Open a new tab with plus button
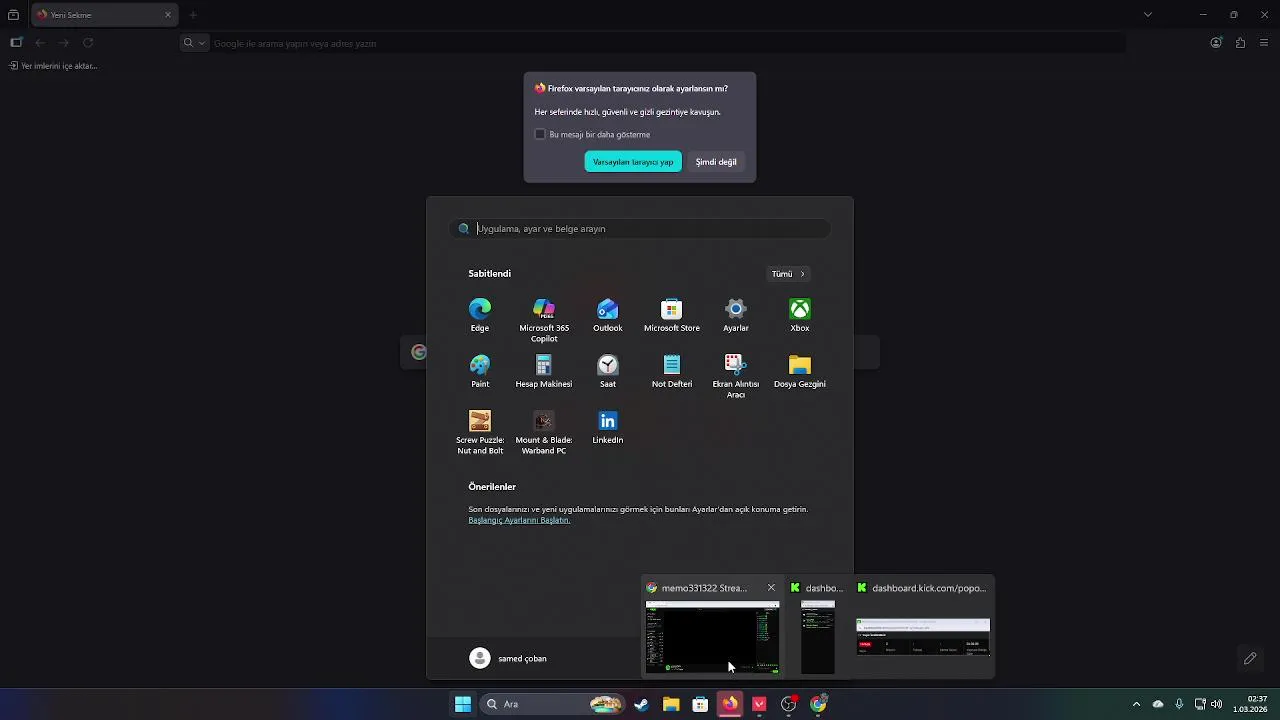Viewport: 1280px width, 720px height. coord(193,15)
